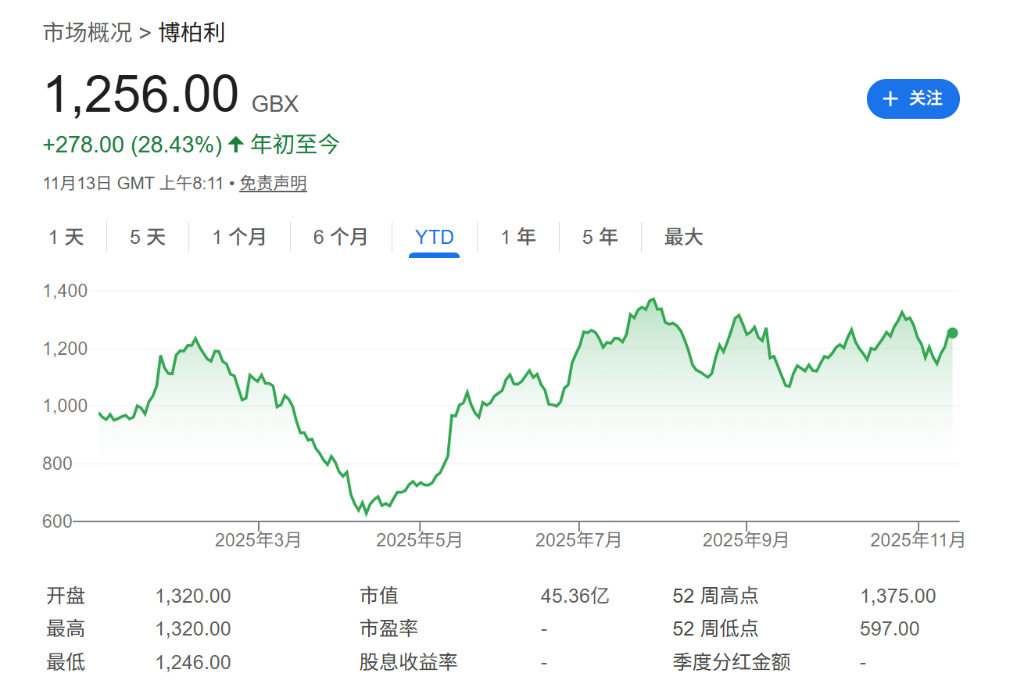The width and height of the screenshot is (1024, 690).
Task: Click the 市值 value 45.36亿
Action: click(x=575, y=596)
